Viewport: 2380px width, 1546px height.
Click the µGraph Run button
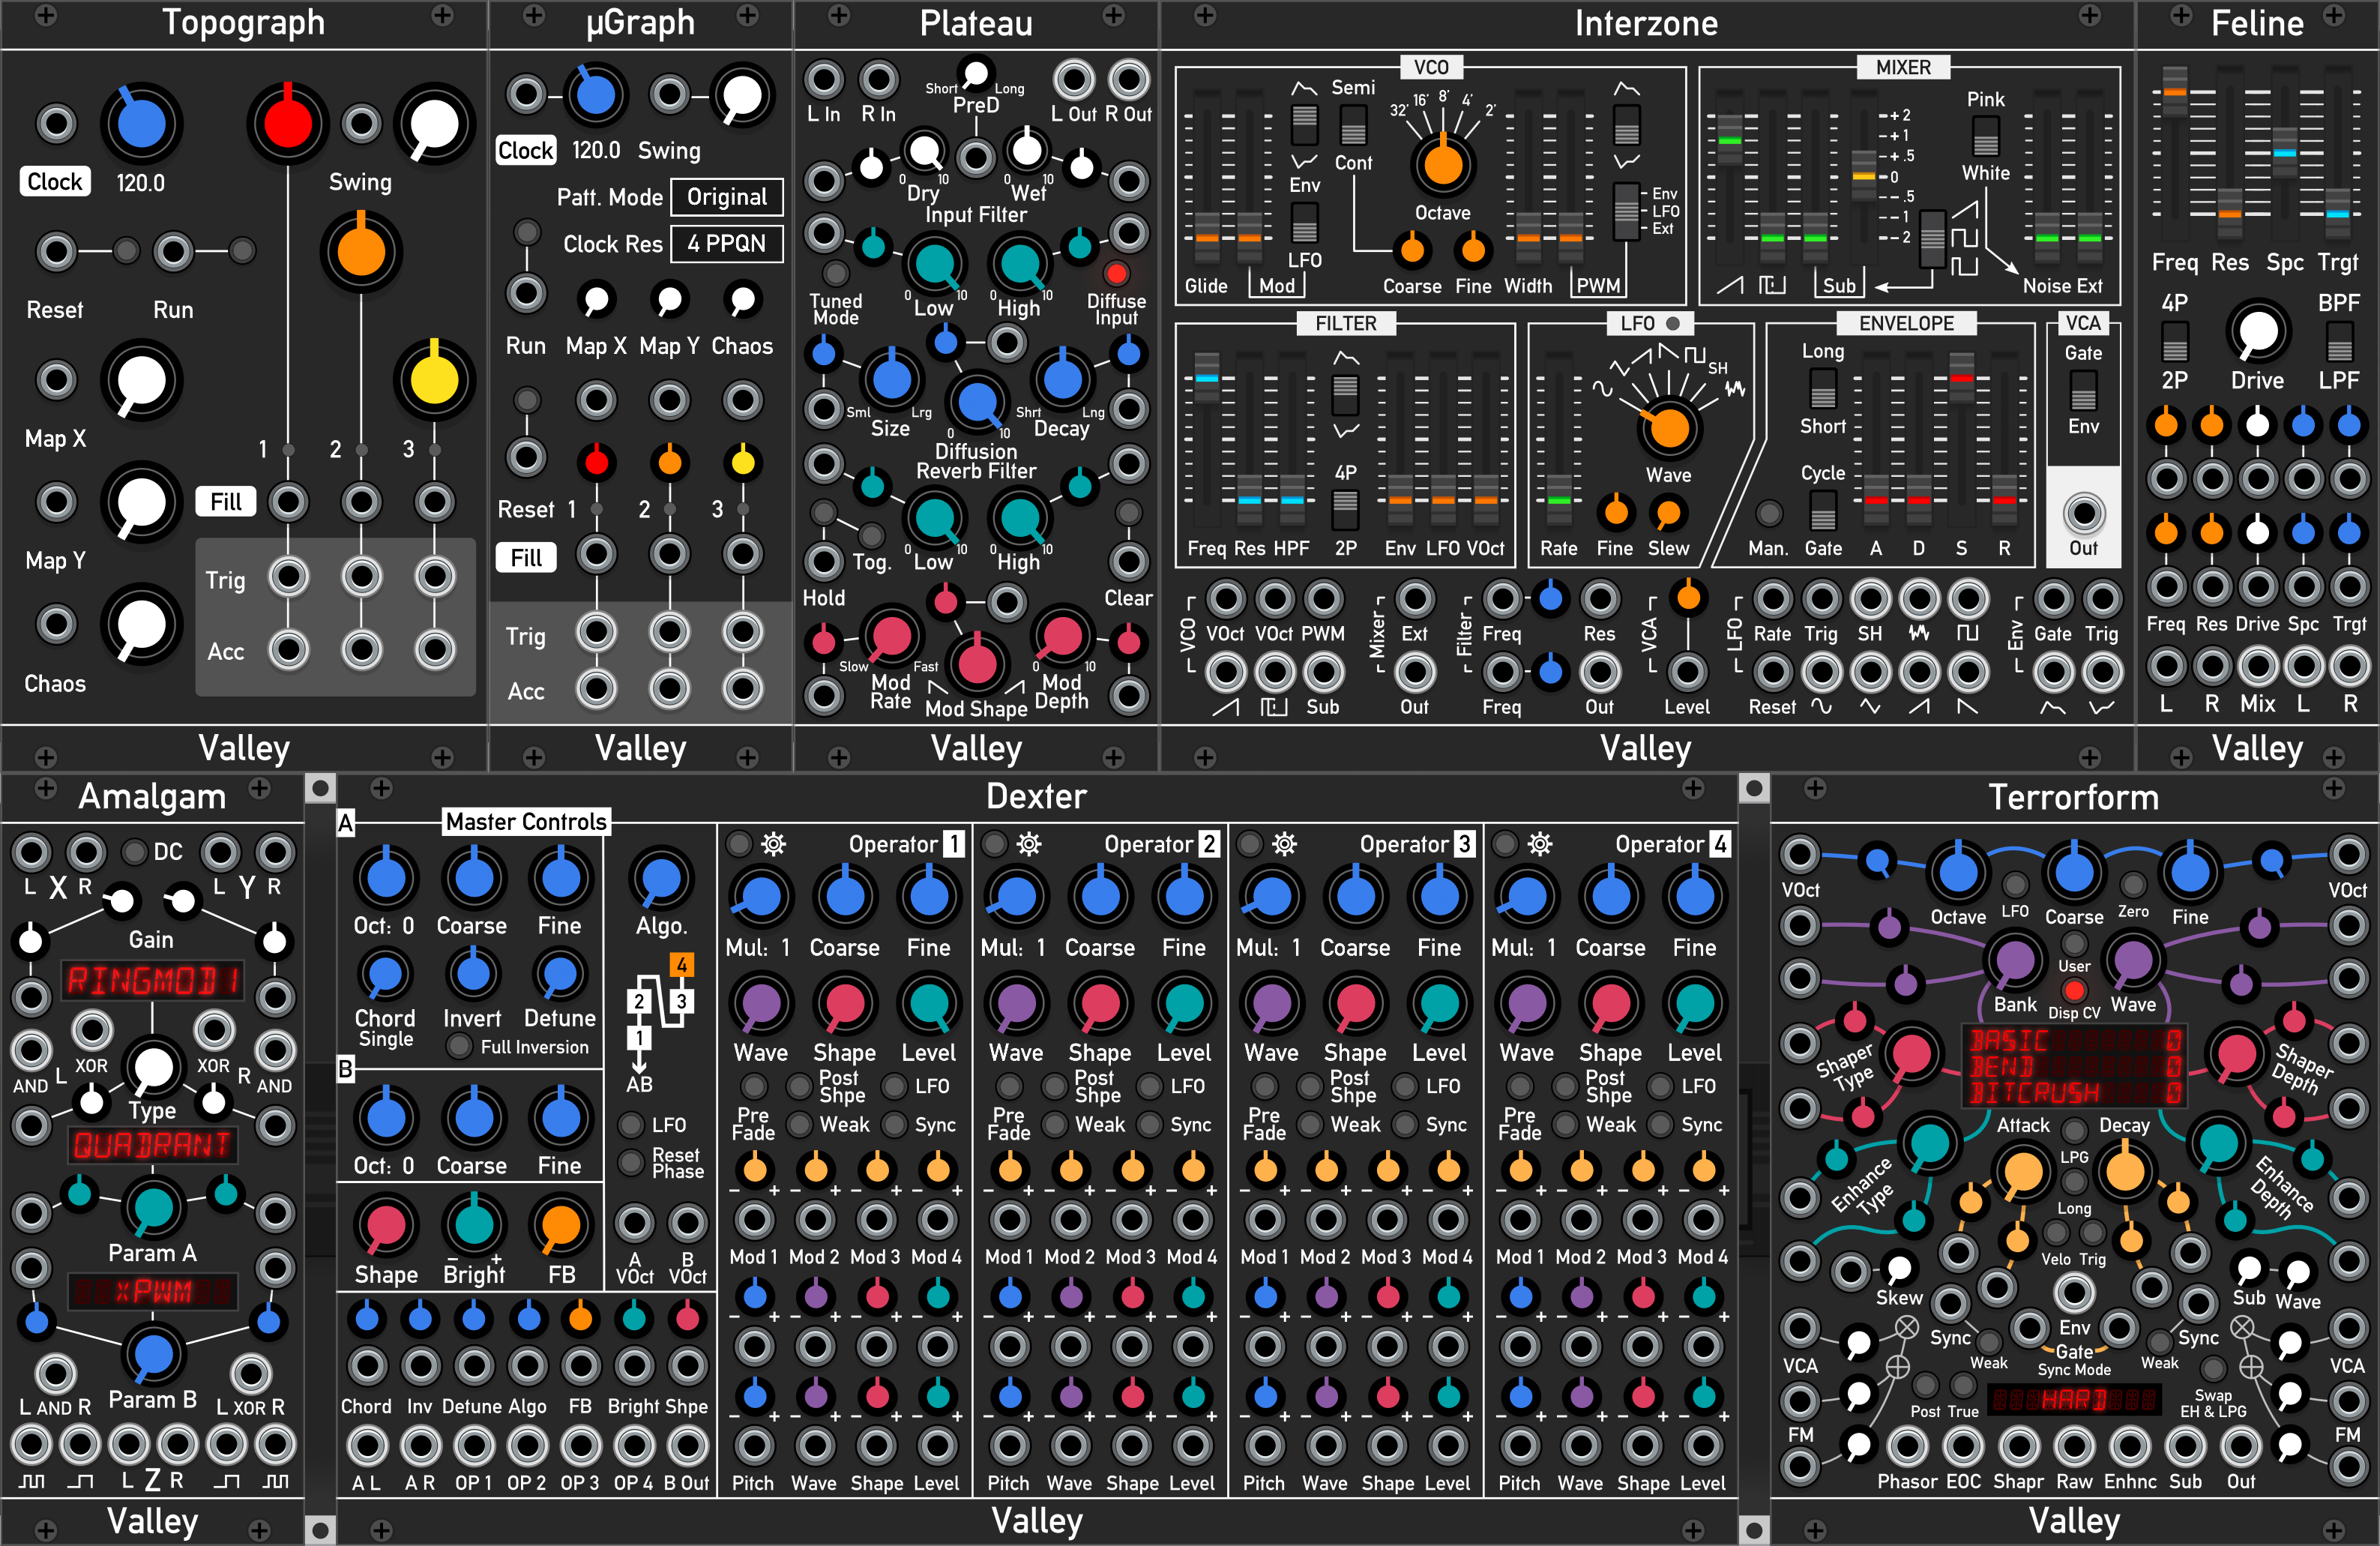[527, 232]
